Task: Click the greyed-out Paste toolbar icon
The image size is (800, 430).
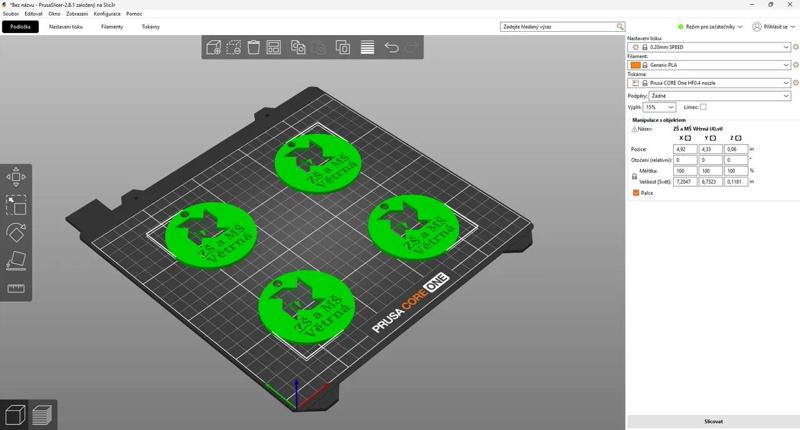Action: pos(318,47)
